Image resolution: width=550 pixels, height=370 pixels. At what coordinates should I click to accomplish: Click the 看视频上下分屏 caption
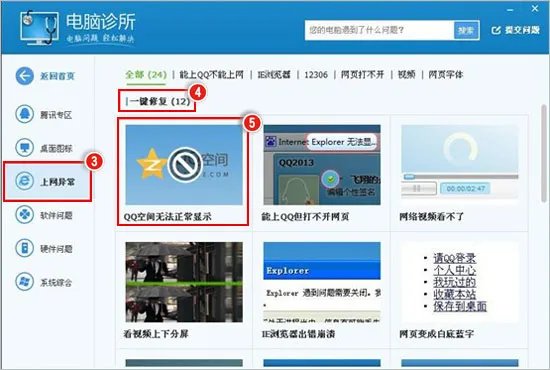click(156, 334)
